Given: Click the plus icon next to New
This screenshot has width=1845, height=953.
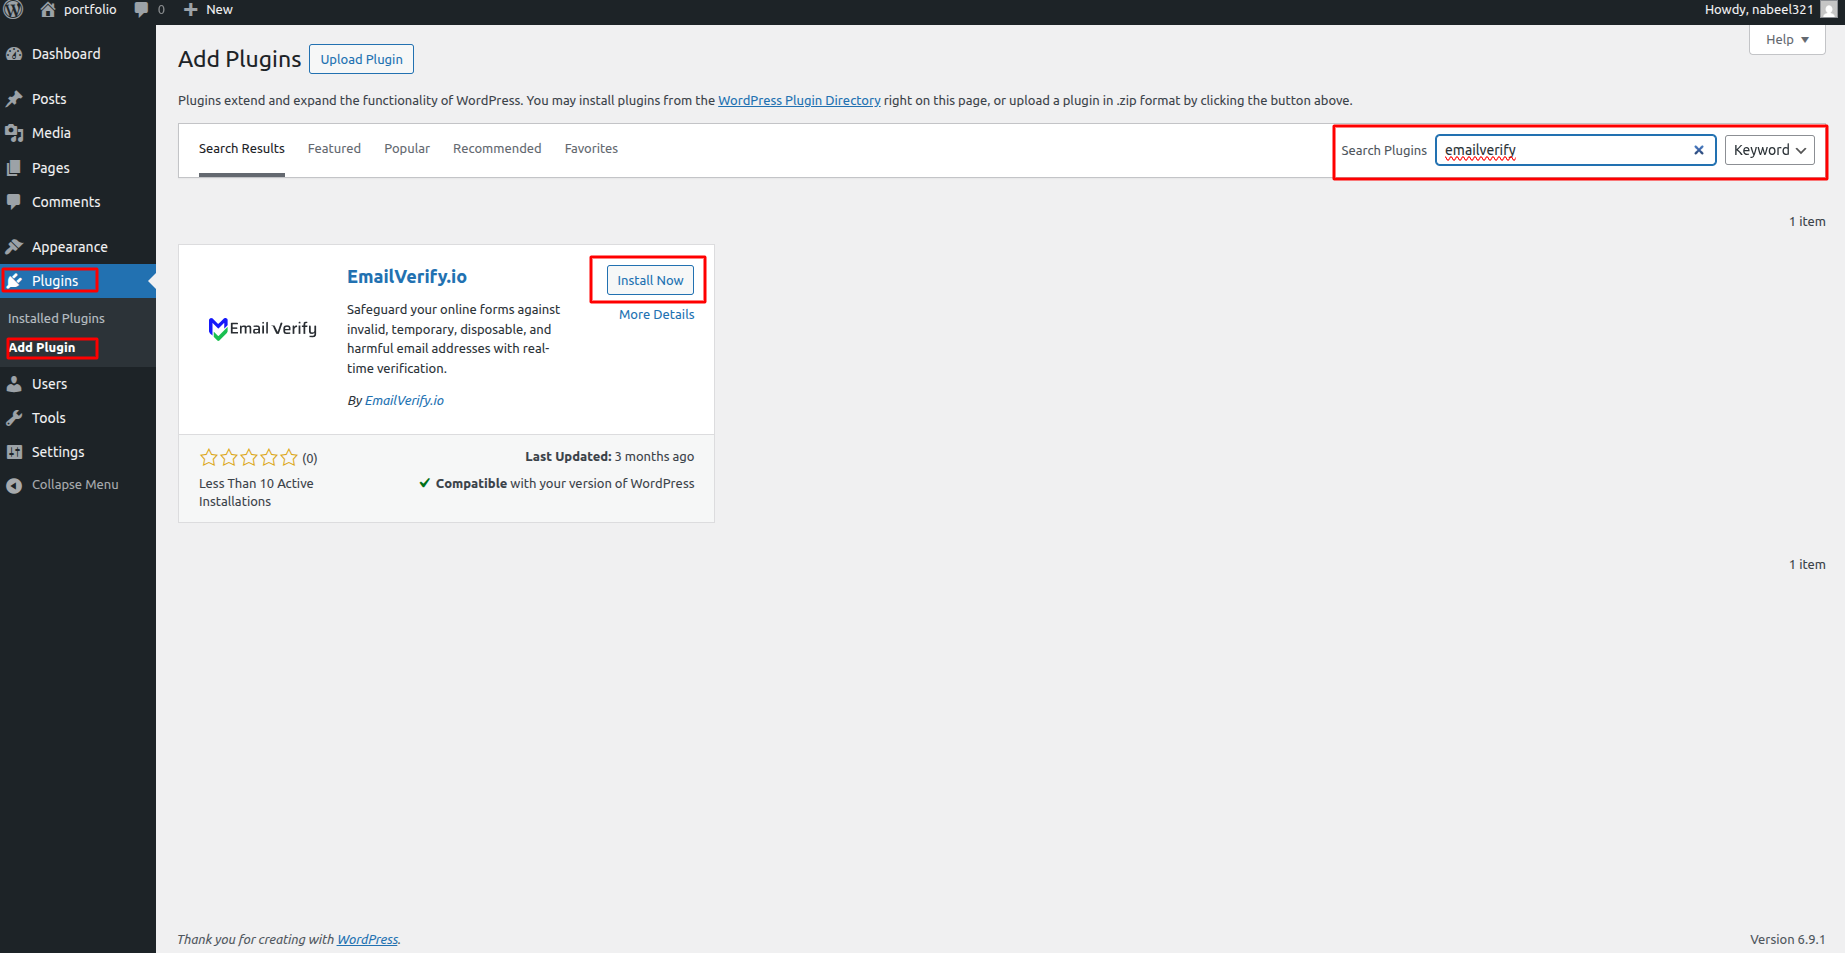Looking at the screenshot, I should (191, 10).
